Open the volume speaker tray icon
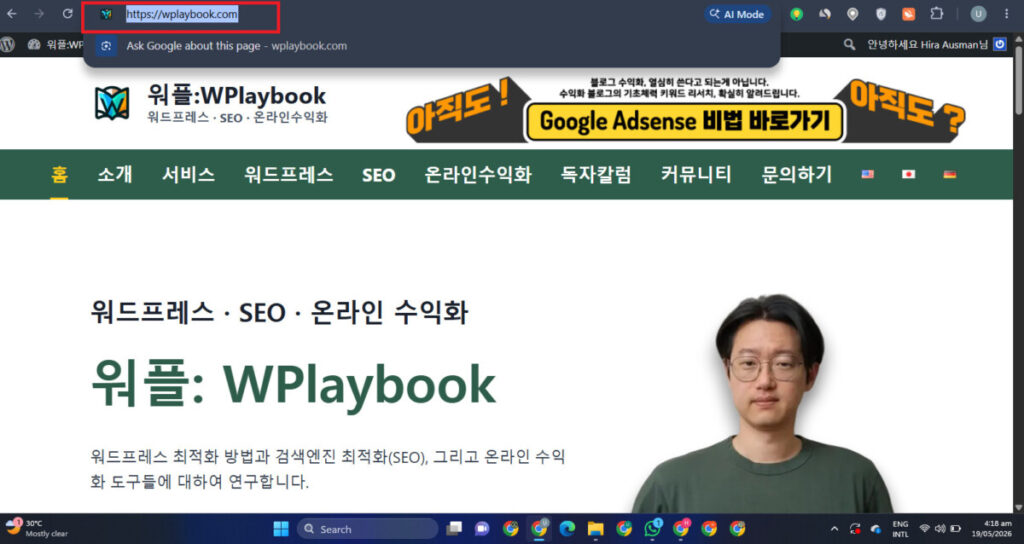This screenshot has width=1024, height=544. tap(940, 529)
